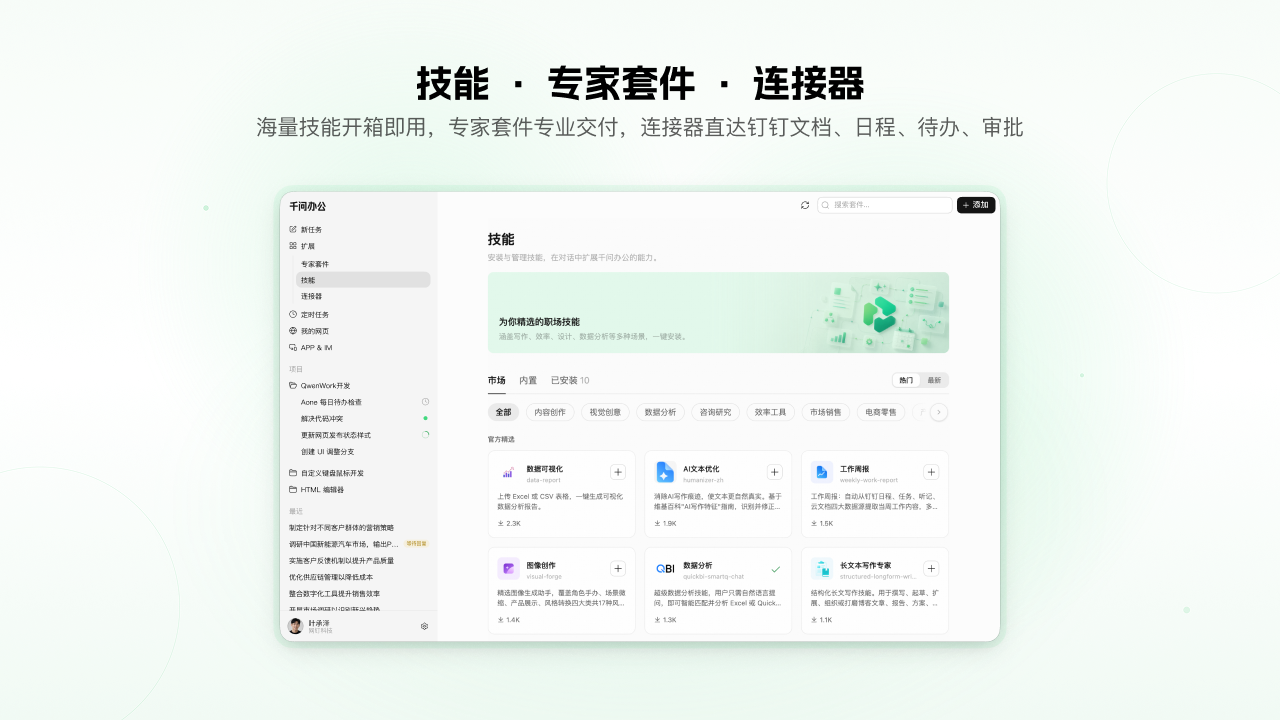Switch sorting to 热门
The width and height of the screenshot is (1280, 720).
point(906,380)
